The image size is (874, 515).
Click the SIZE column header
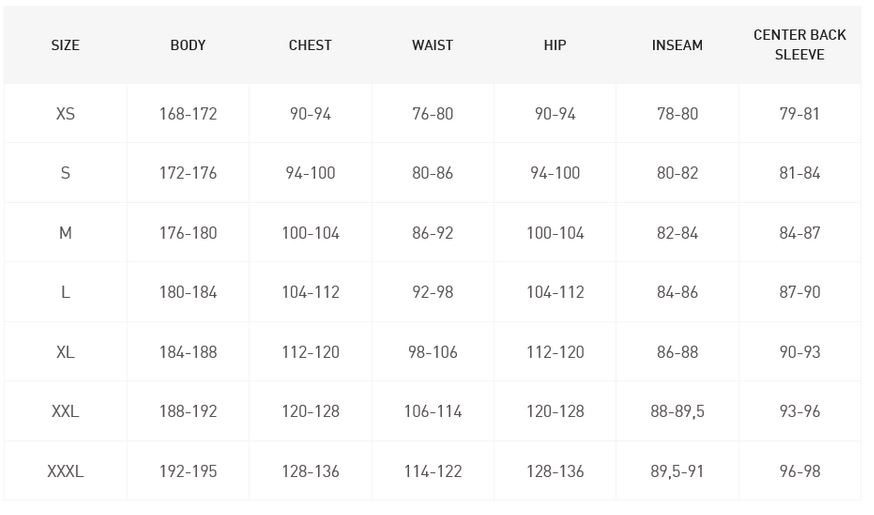tap(65, 45)
